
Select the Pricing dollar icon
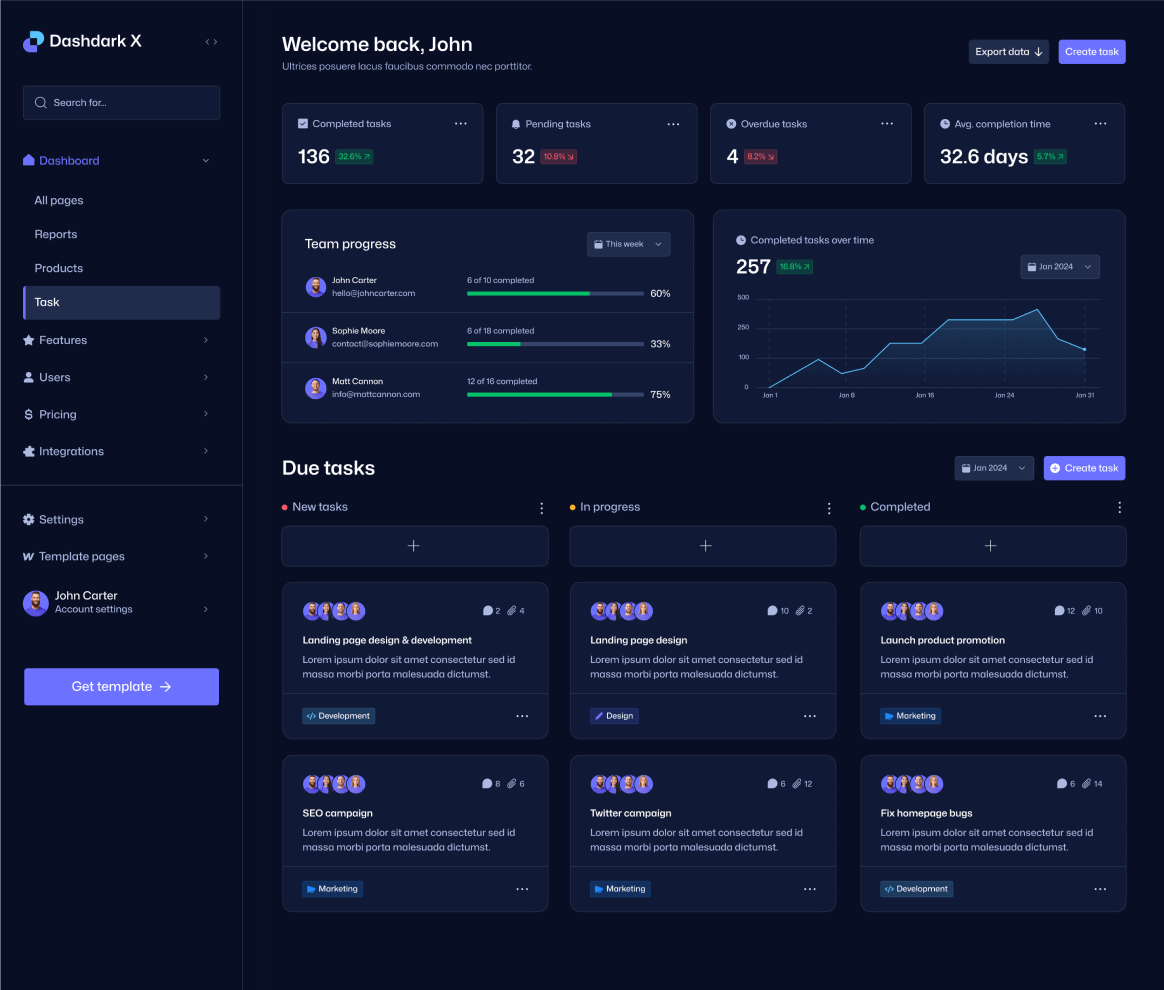[x=29, y=414]
